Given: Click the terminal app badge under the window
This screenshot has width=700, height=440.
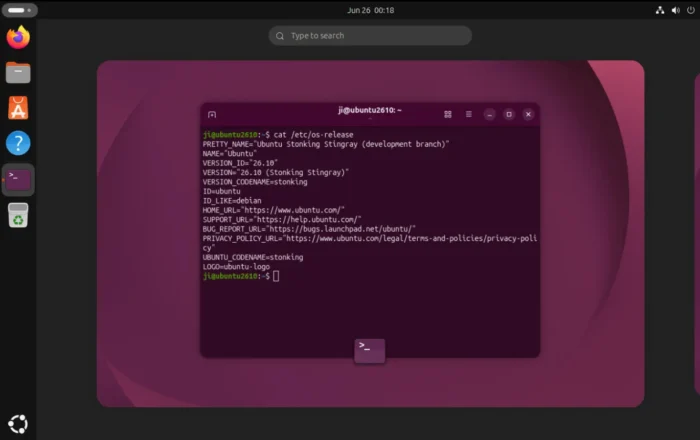Looking at the screenshot, I should point(370,351).
